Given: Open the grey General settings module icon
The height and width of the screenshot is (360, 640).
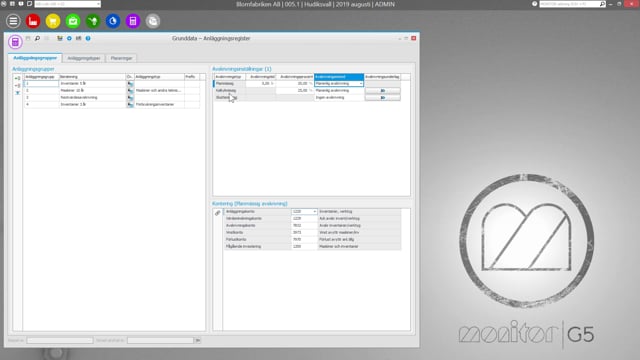Looking at the screenshot, I should click(153, 21).
